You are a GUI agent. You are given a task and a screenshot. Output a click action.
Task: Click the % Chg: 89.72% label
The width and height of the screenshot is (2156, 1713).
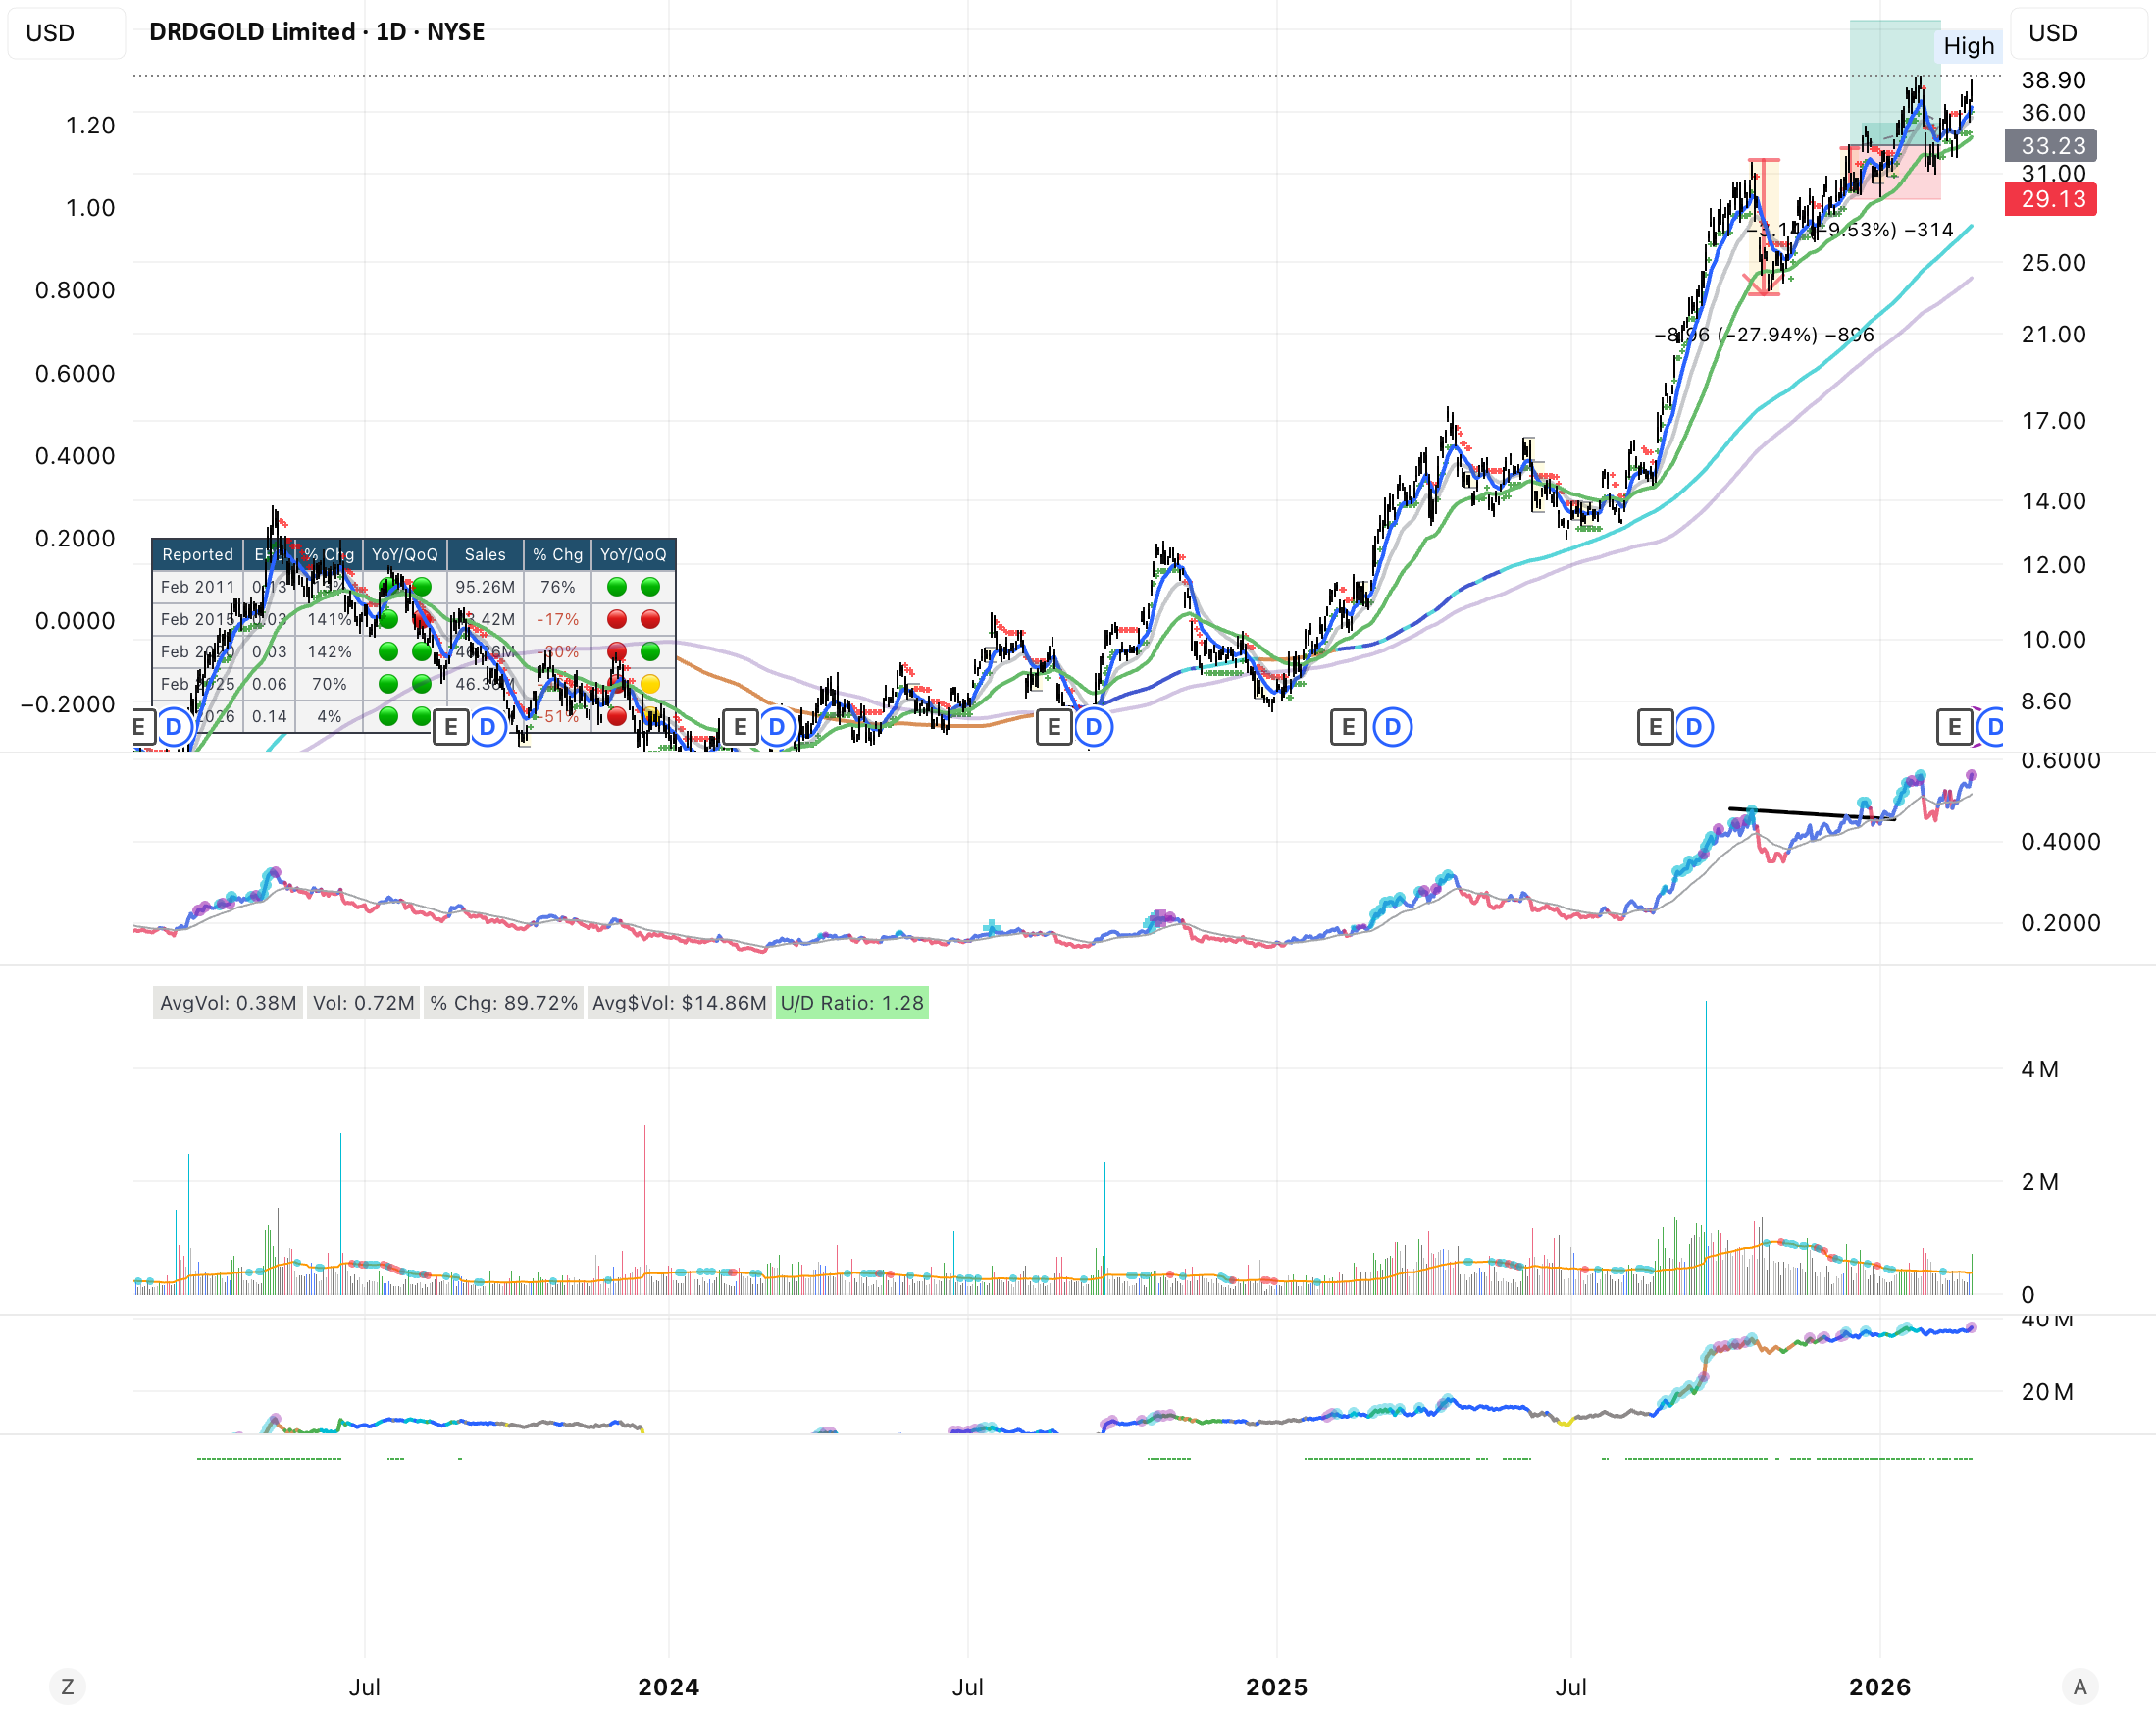504,1003
